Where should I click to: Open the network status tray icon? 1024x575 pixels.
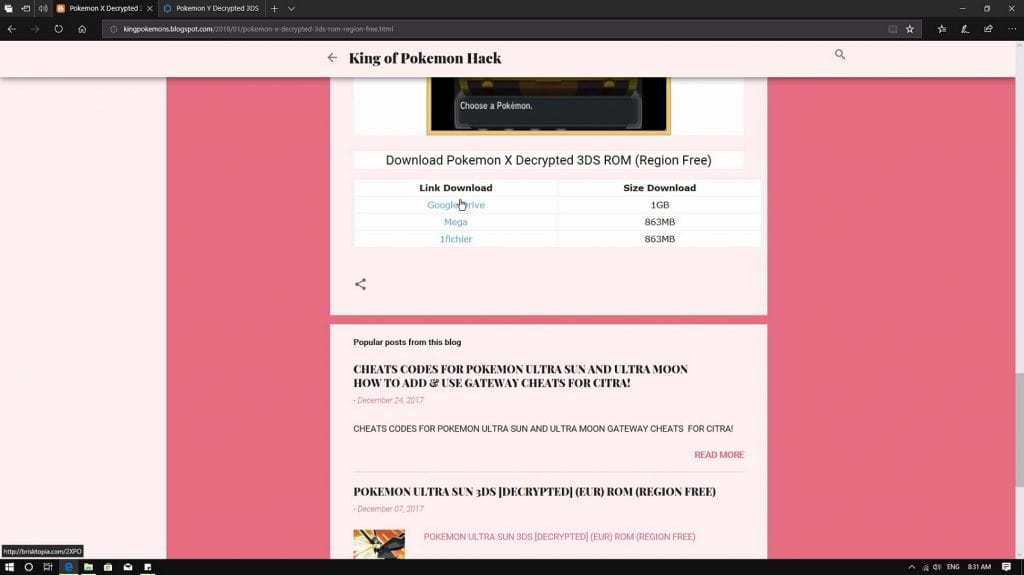pos(925,567)
